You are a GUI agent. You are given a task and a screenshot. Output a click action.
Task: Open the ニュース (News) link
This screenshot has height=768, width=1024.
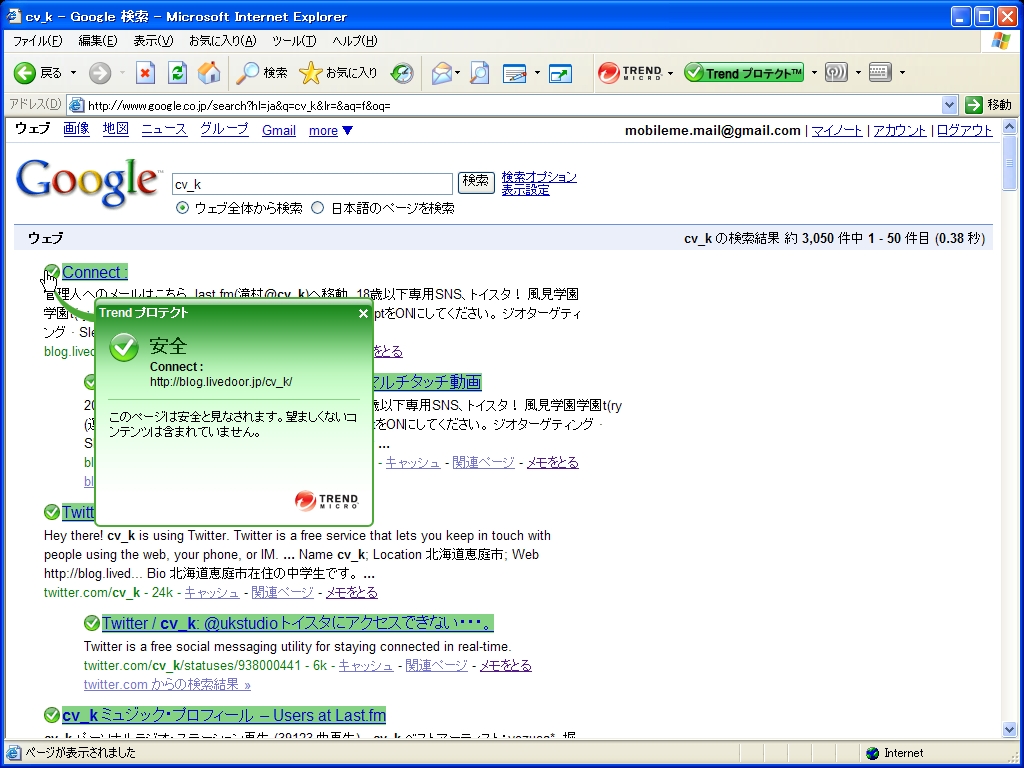coord(164,129)
